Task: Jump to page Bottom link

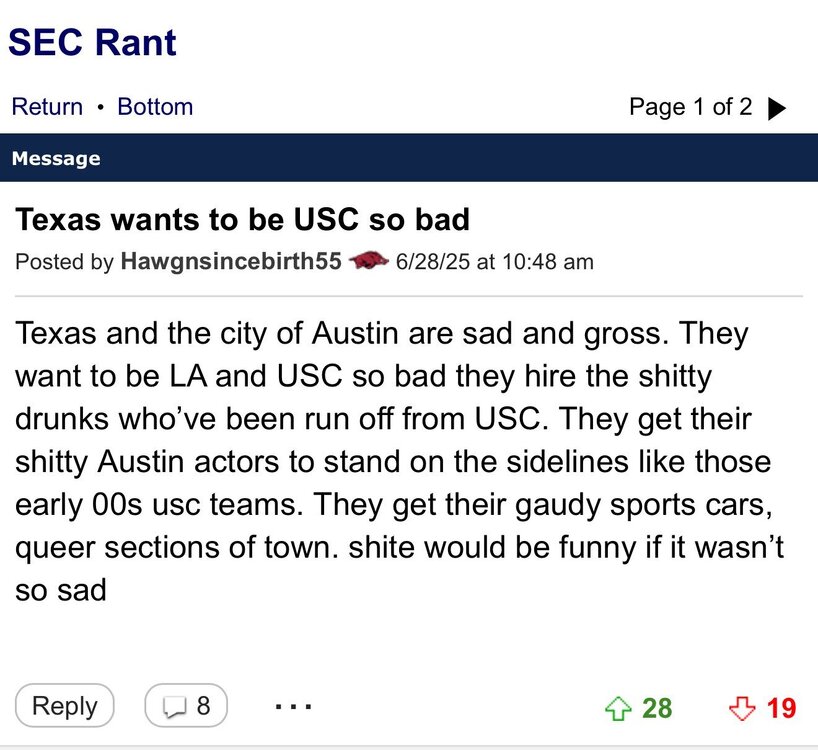Action: click(x=155, y=107)
